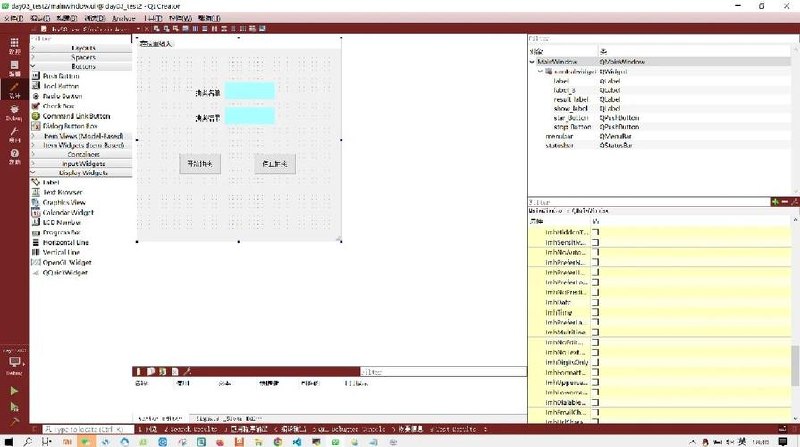Click the upper cyan label in form
This screenshot has width=800, height=447.
249,91
